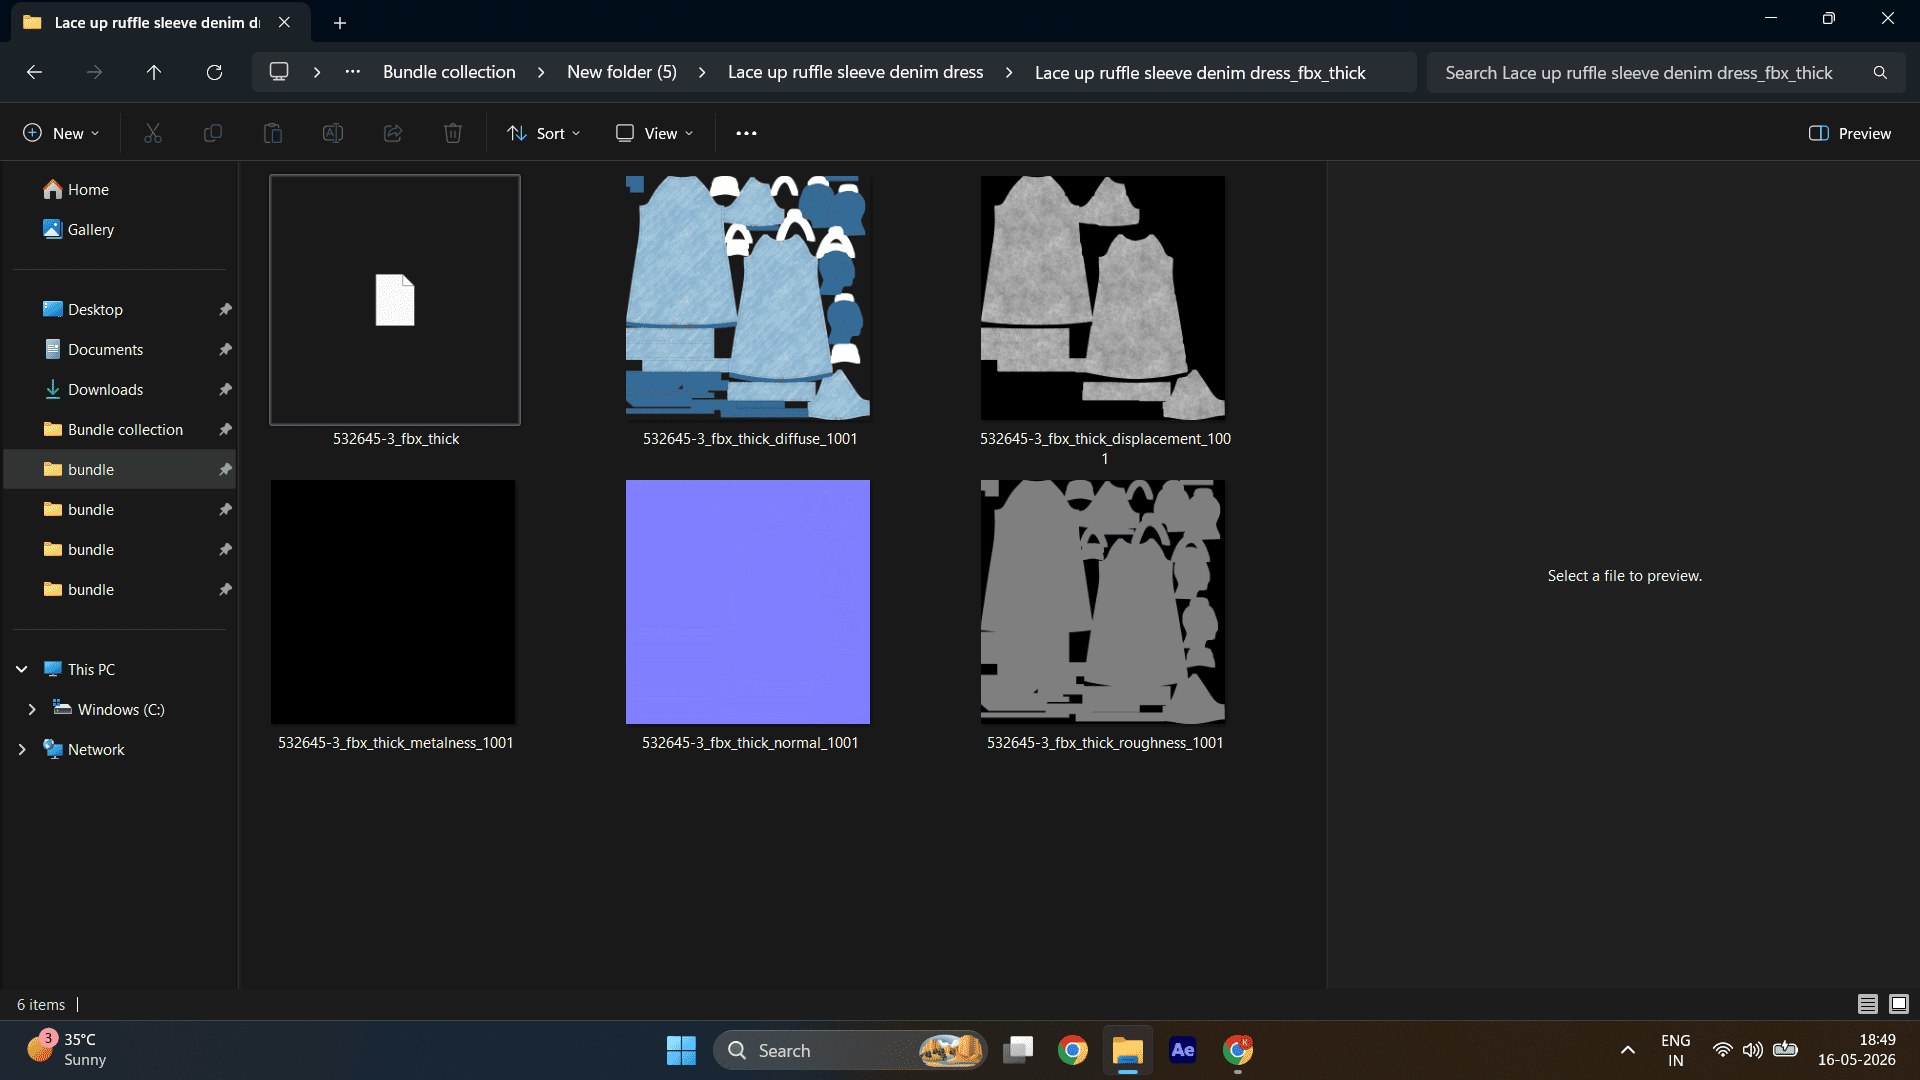This screenshot has height=1080, width=1920.
Task: Navigate to New folder (5) breadcrumb
Action: coord(622,72)
